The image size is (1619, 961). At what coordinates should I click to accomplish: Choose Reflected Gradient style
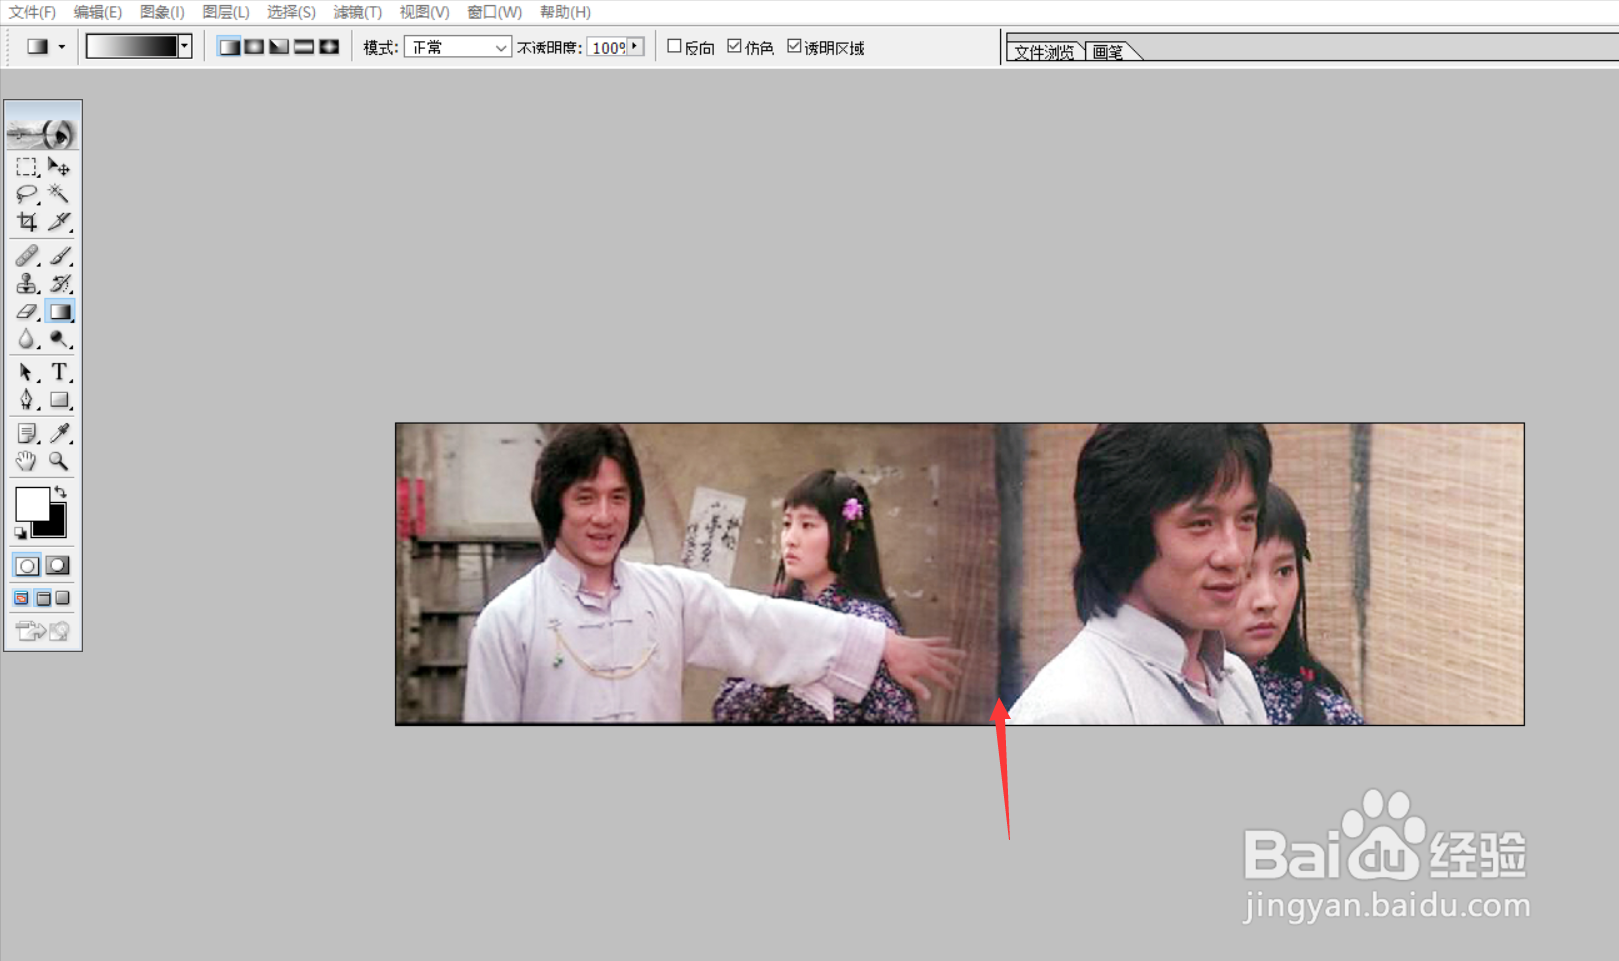pos(304,47)
